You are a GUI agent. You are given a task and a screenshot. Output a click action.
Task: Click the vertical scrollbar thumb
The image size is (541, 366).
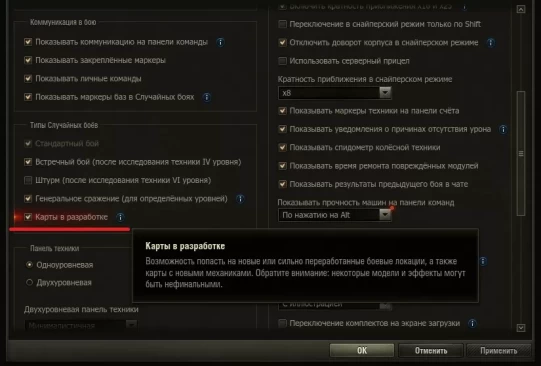[521, 154]
